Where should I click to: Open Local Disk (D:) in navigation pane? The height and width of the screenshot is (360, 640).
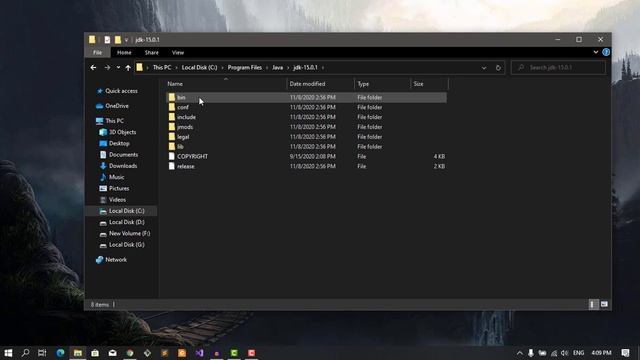(x=127, y=222)
